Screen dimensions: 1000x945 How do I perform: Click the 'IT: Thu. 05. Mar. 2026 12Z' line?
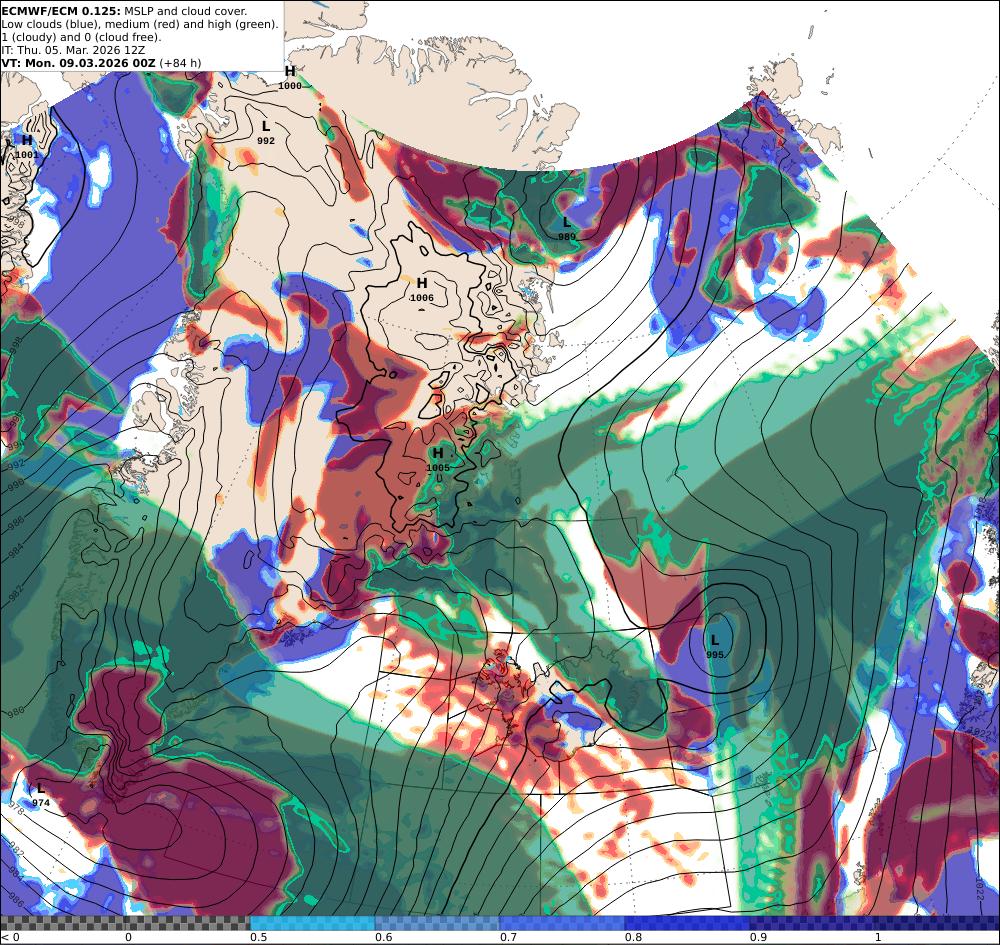tap(73, 50)
